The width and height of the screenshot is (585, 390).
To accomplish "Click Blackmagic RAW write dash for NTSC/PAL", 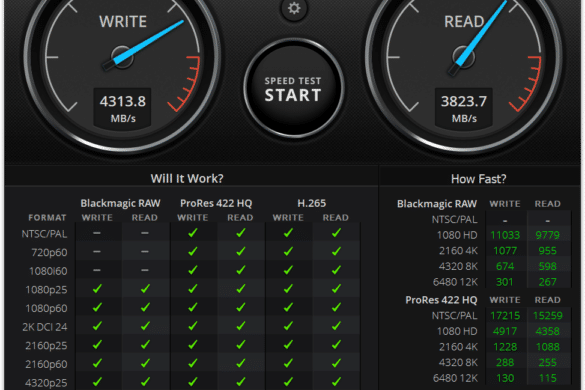I will pos(97,233).
